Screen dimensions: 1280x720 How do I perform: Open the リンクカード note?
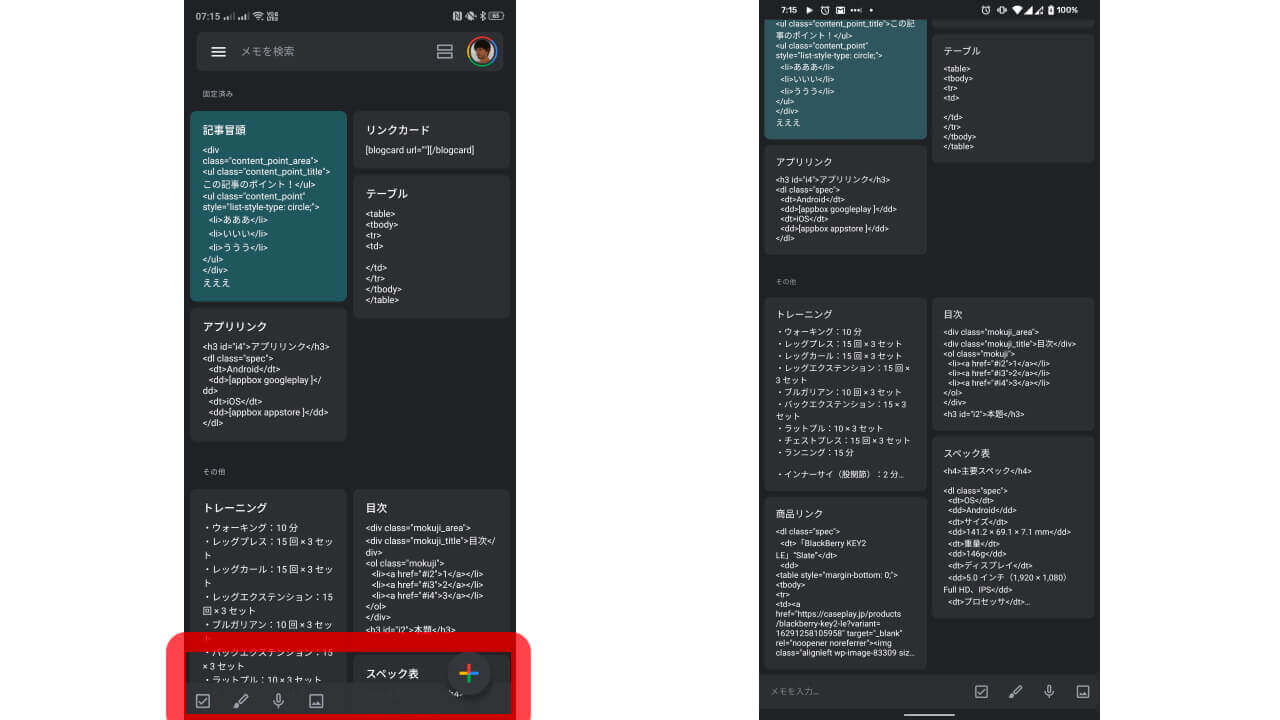[x=431, y=139]
